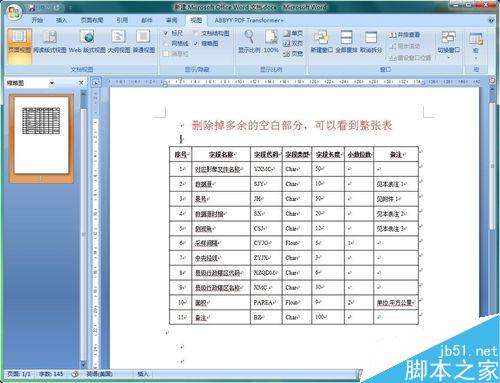The width and height of the screenshot is (500, 383).
Task: Click the Redo icon in quick access toolbar
Action: (56, 7)
